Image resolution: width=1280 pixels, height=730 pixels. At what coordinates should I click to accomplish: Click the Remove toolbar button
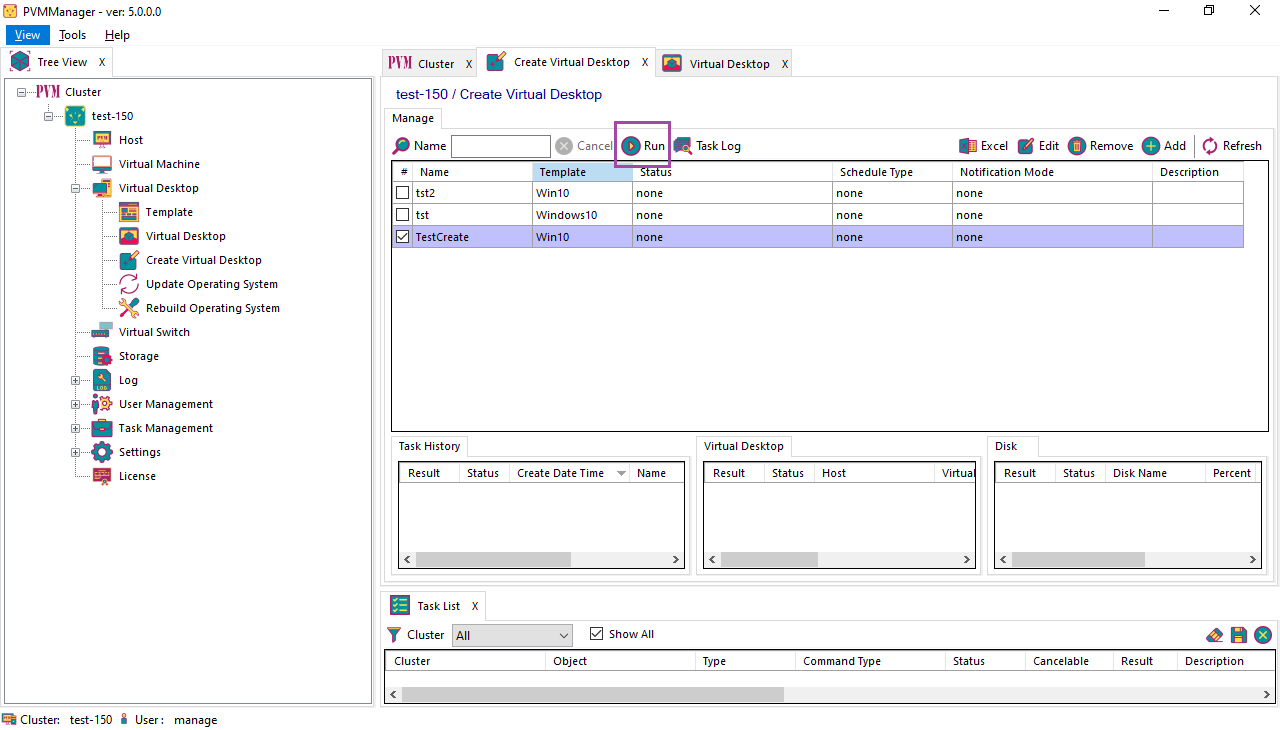[x=1100, y=146]
